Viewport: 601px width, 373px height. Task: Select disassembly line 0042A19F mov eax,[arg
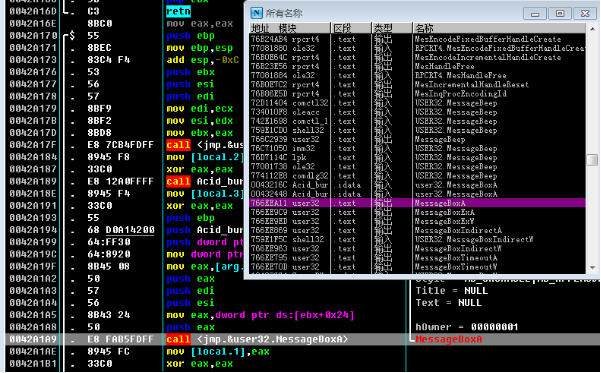tap(125, 266)
